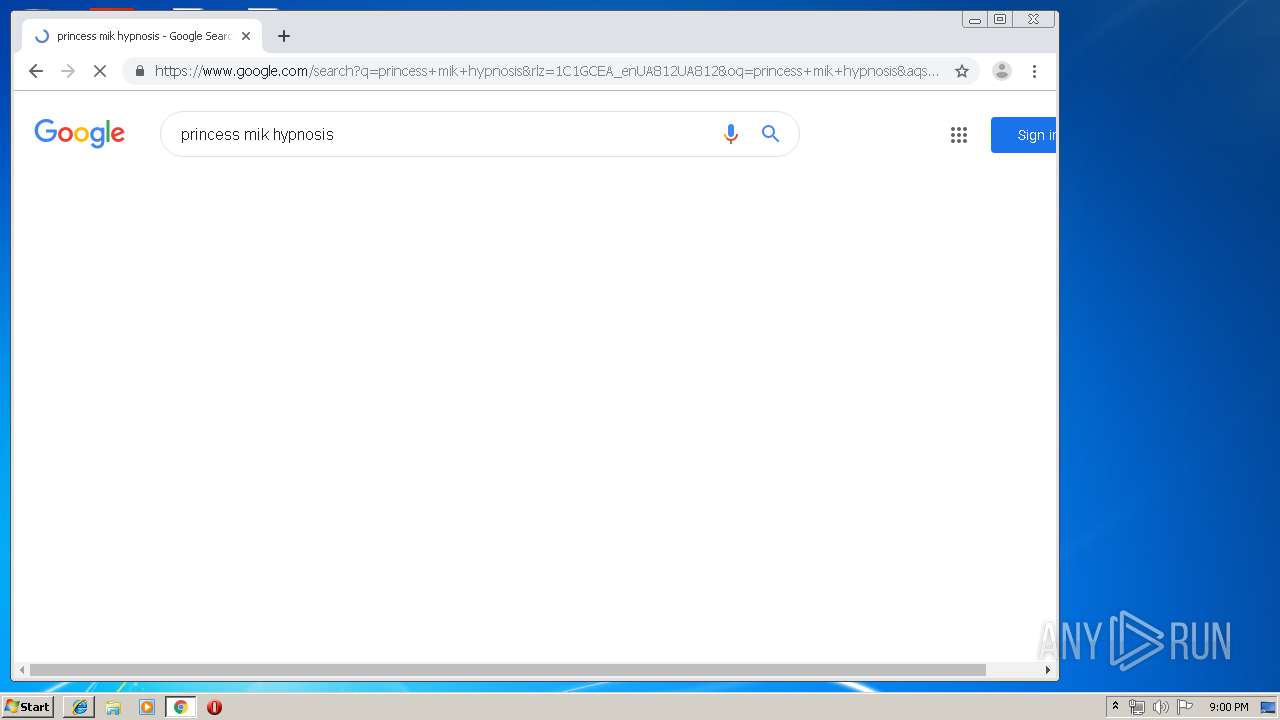Go back with the browser back arrow

pos(36,71)
